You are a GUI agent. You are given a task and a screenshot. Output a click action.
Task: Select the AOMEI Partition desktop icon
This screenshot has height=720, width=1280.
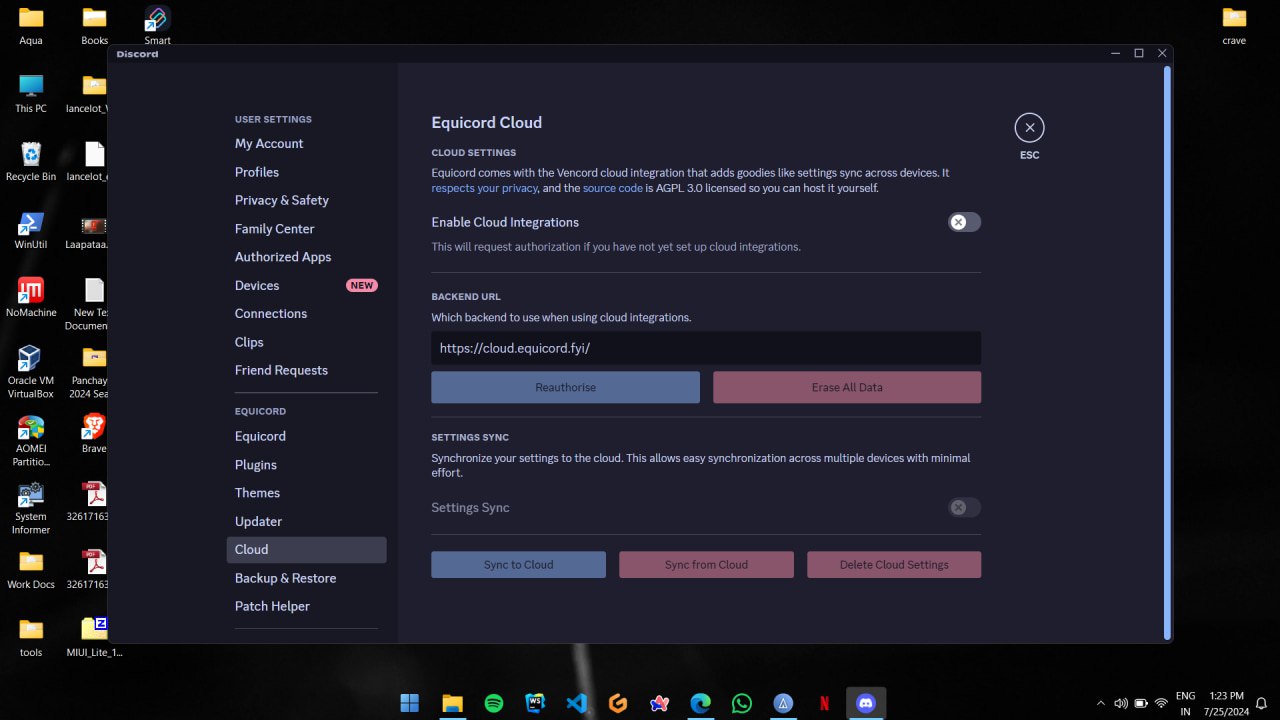coord(31,440)
